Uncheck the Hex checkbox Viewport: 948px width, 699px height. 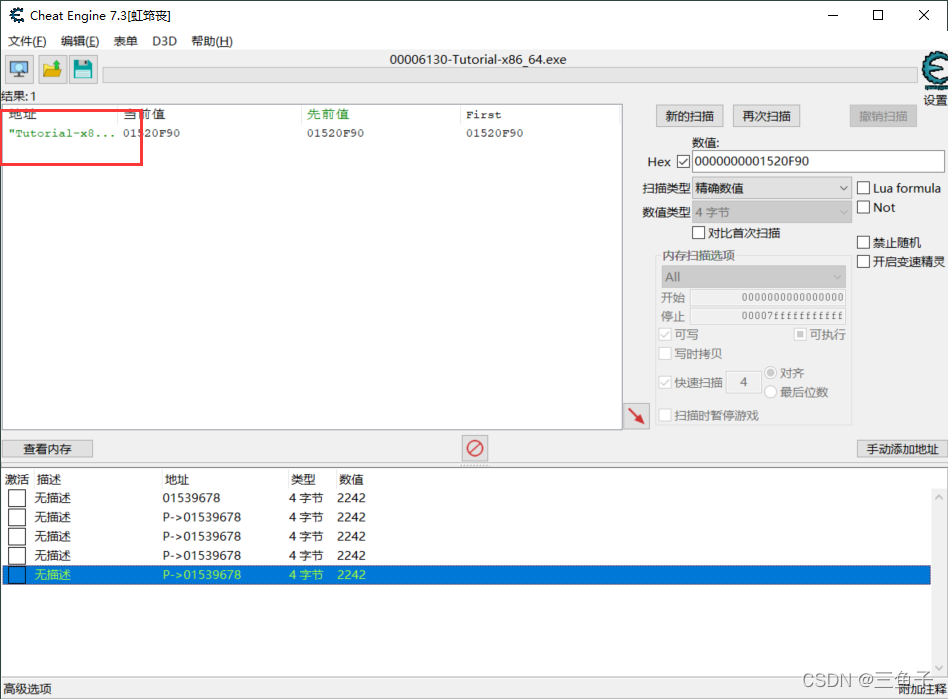(x=683, y=161)
